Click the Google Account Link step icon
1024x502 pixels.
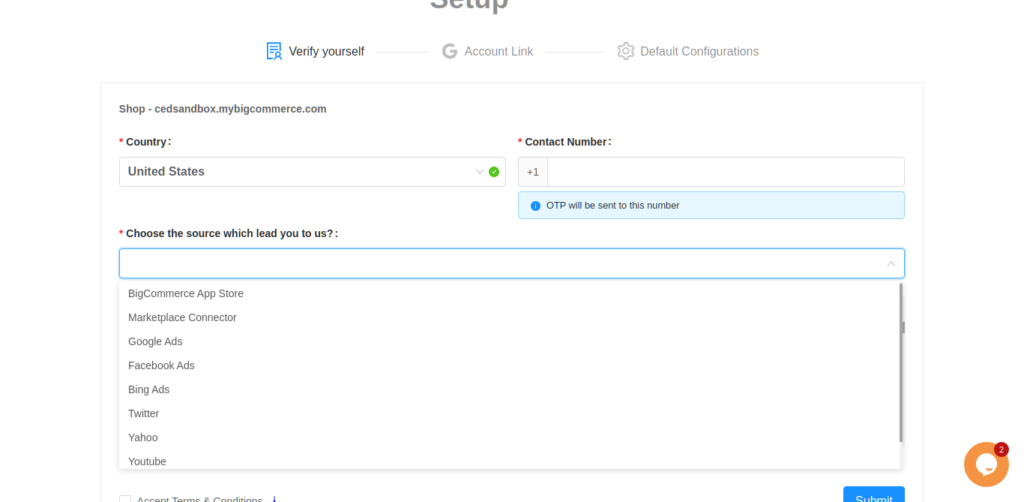(x=449, y=51)
